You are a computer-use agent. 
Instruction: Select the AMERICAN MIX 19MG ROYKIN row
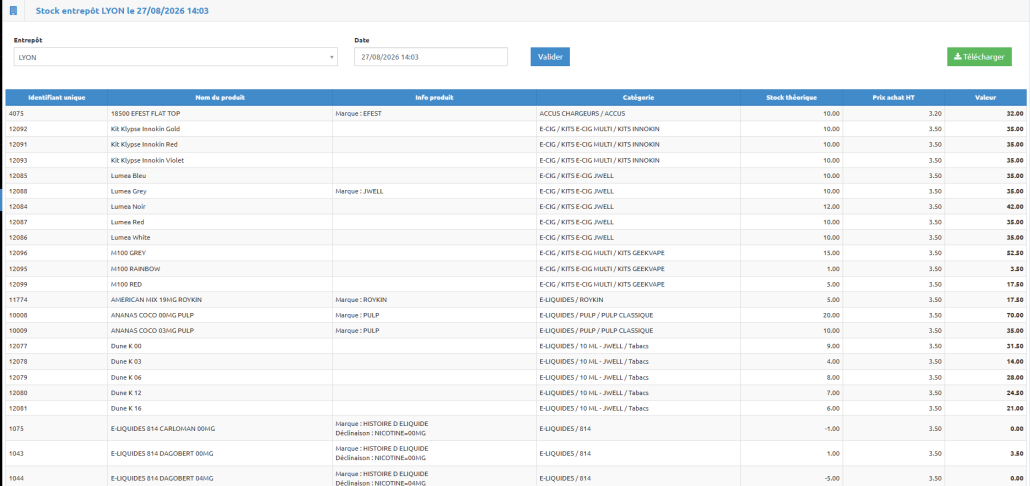click(516, 300)
